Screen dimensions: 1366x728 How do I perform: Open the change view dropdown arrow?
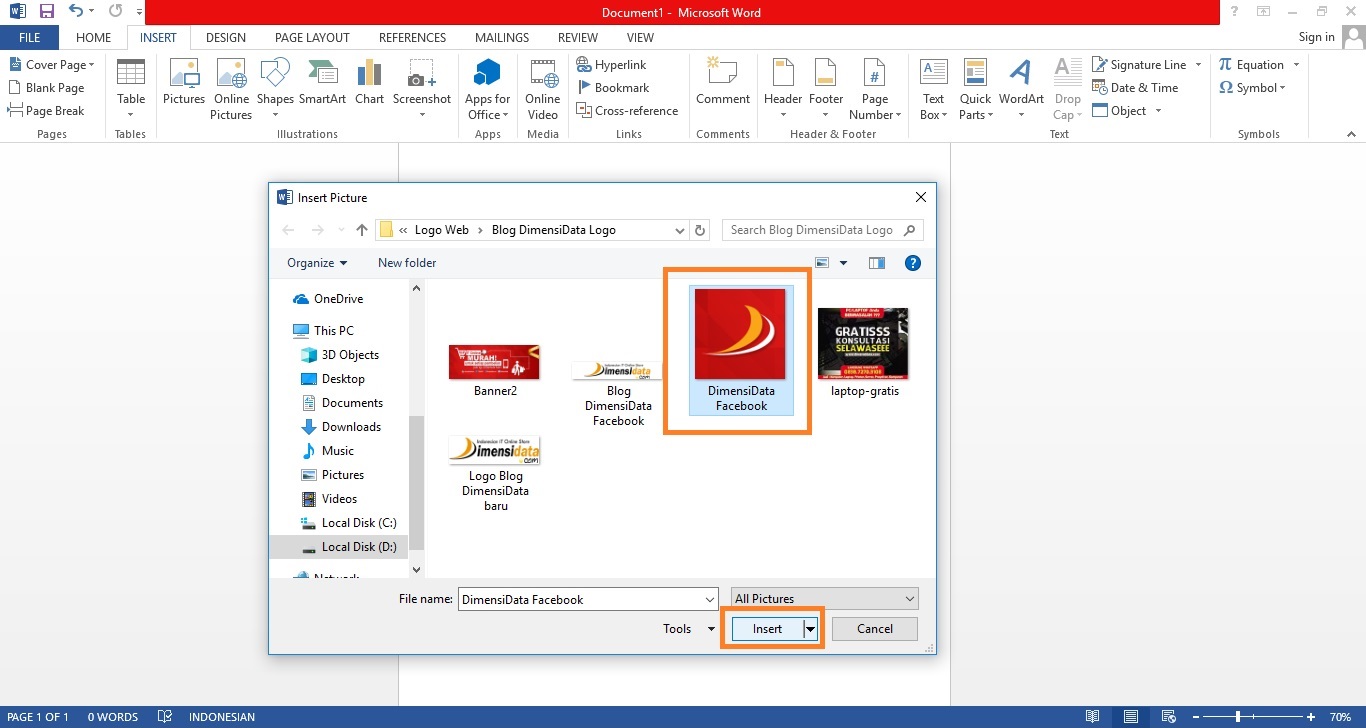tap(844, 263)
